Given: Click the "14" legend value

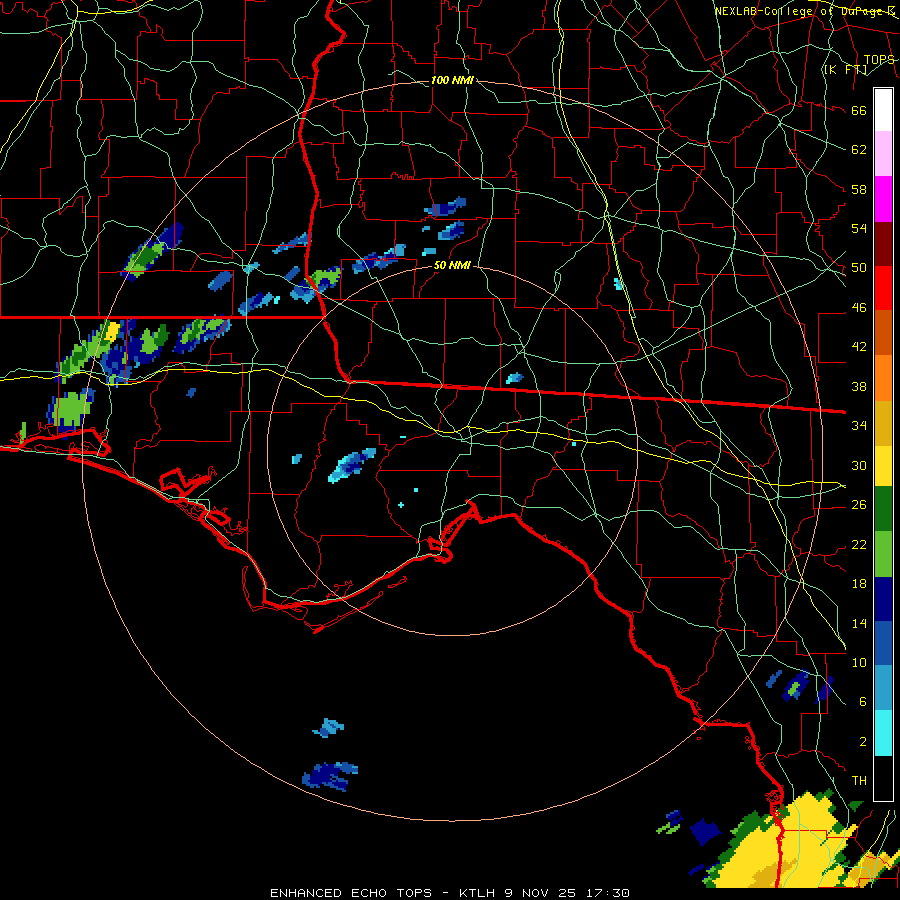Looking at the screenshot, I should pyautogui.click(x=859, y=623).
